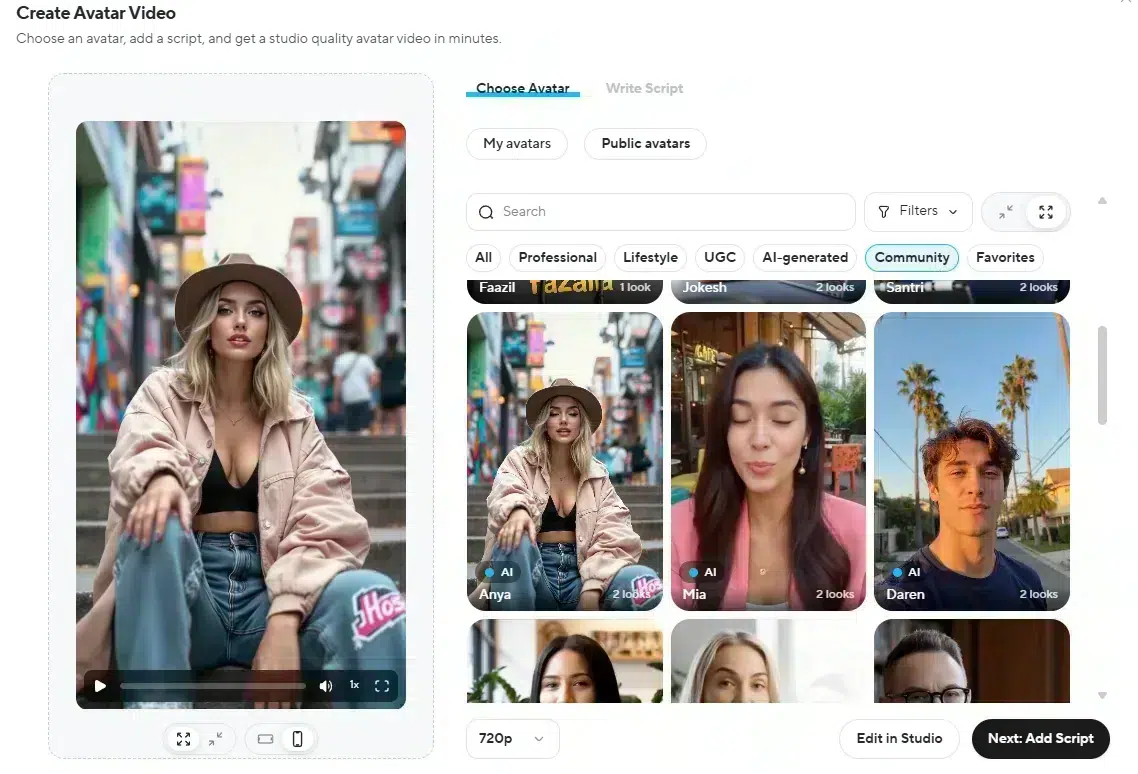Click the scroll down arrow
The height and width of the screenshot is (774, 1138).
pyautogui.click(x=1102, y=696)
